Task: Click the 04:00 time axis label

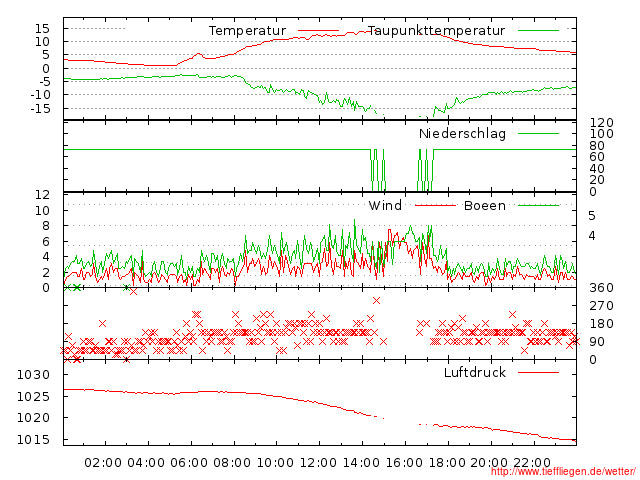Action: 146,463
